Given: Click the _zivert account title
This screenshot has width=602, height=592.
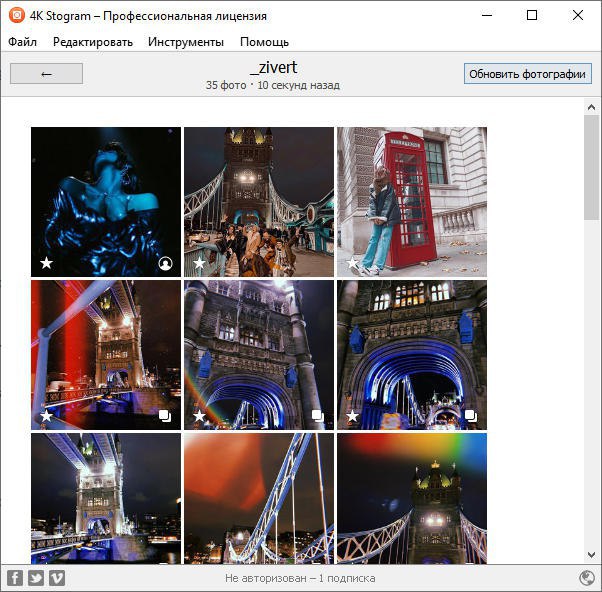Looking at the screenshot, I should point(273,68).
